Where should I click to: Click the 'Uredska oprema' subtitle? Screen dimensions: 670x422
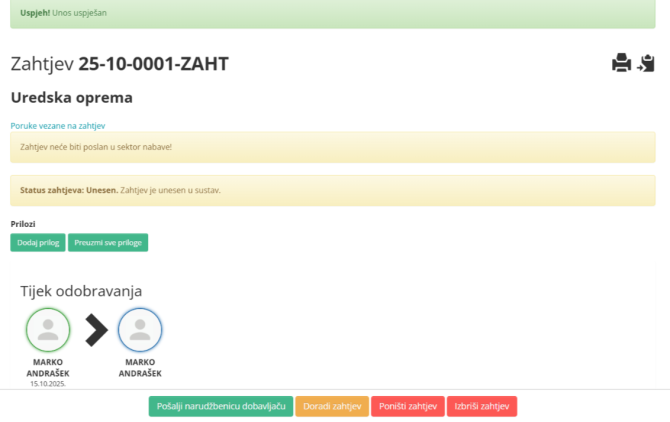coord(71,98)
